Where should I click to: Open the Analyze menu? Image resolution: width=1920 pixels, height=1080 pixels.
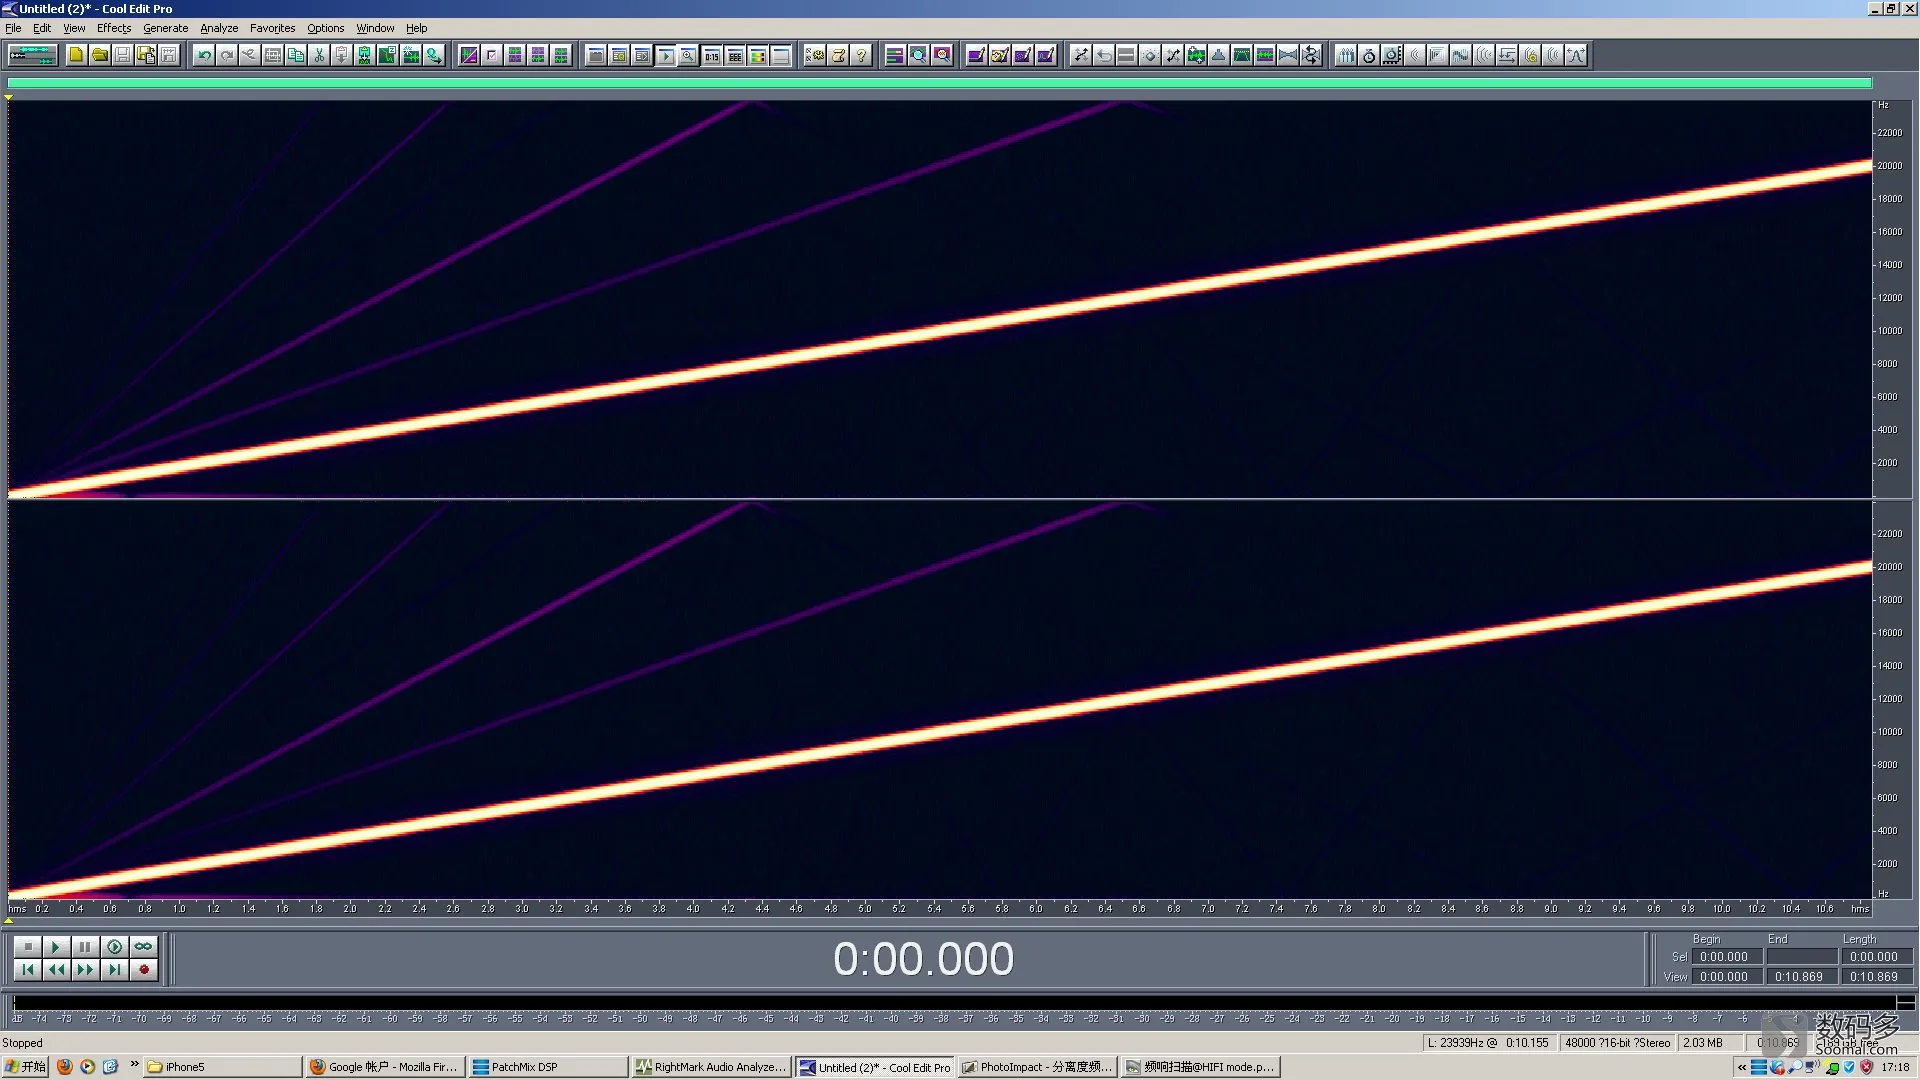click(219, 28)
